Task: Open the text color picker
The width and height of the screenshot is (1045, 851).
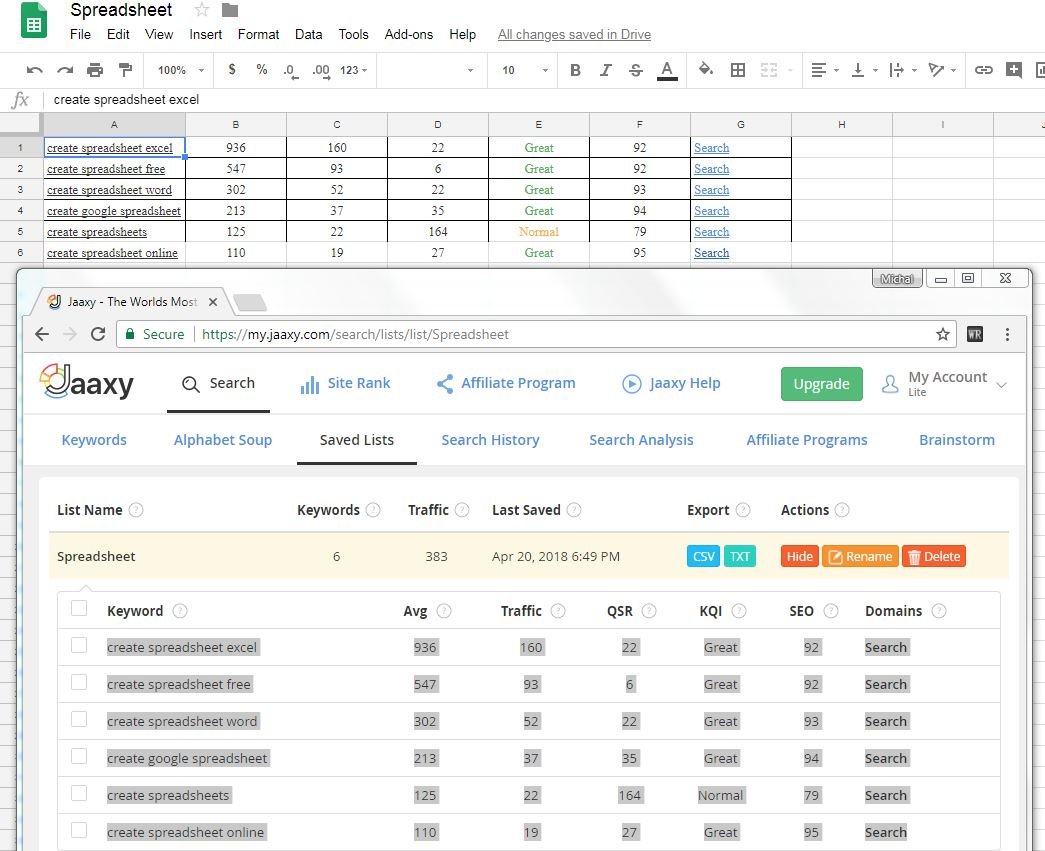Action: tap(667, 70)
